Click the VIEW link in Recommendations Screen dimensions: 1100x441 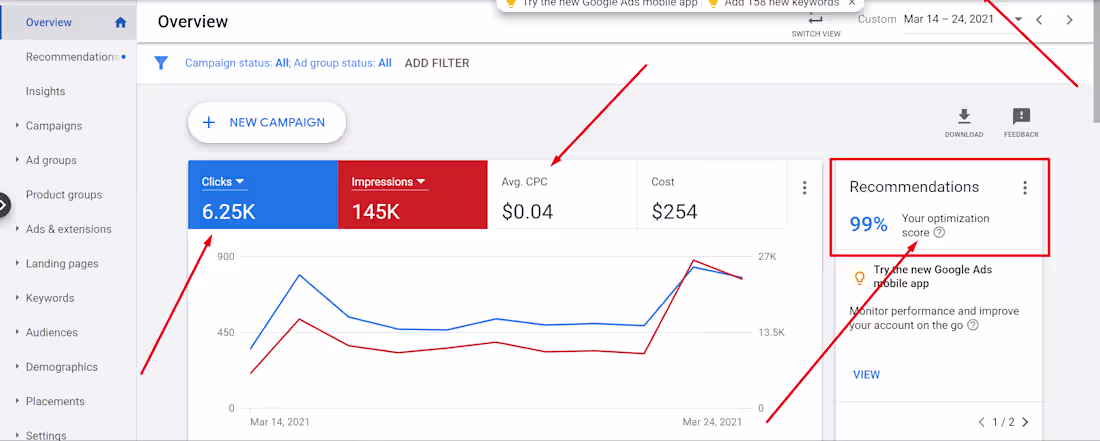[866, 375]
